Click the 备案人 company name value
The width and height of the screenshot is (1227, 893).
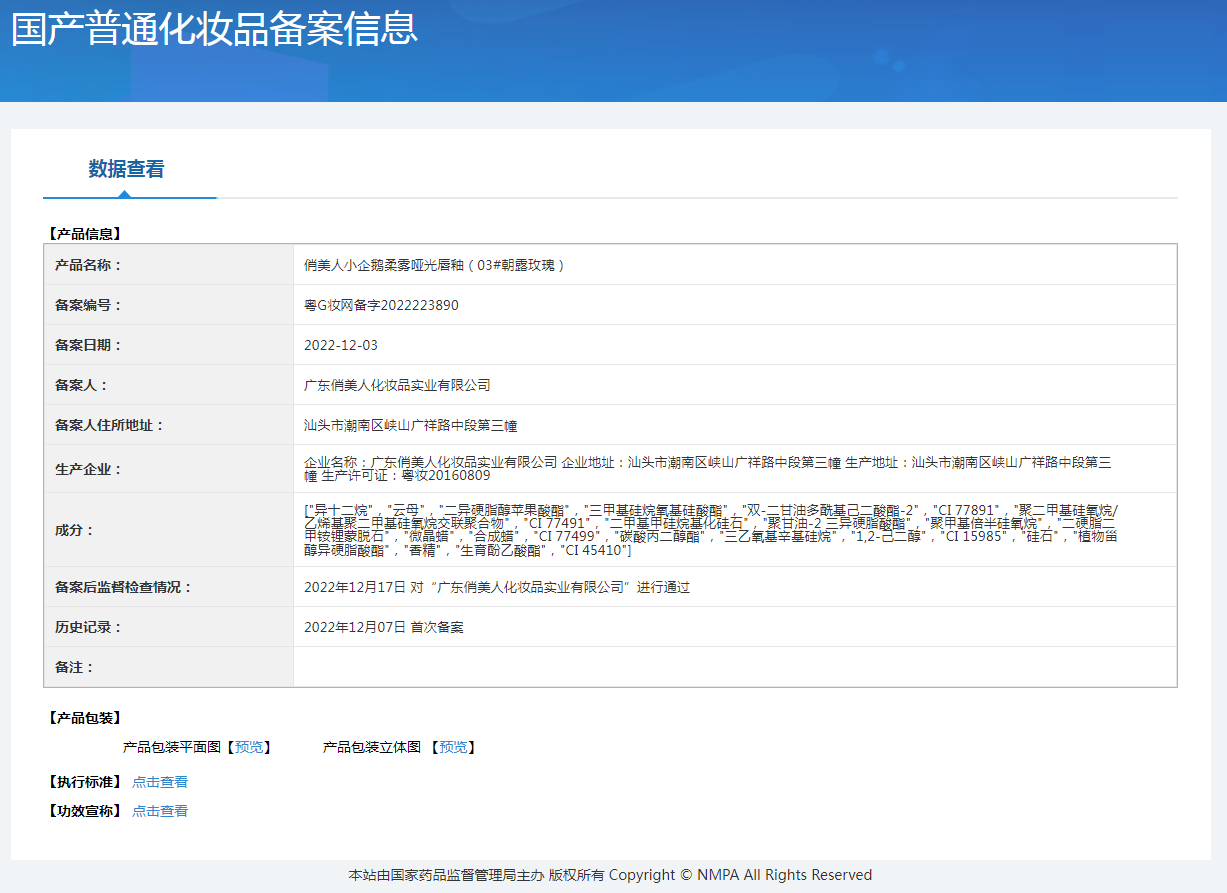pos(397,385)
